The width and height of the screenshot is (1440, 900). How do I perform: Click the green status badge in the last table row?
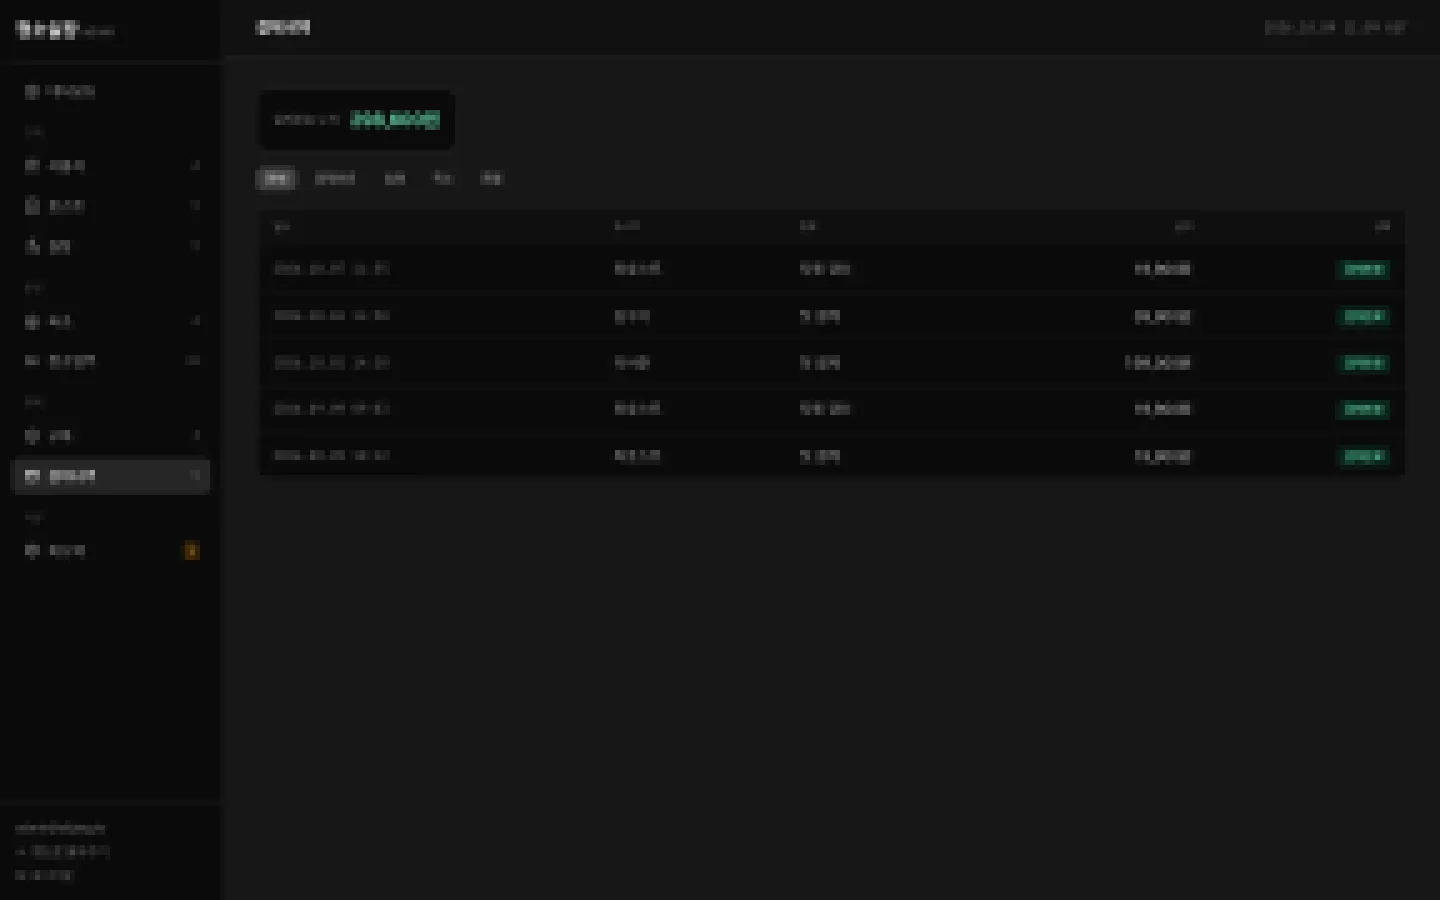(1363, 456)
